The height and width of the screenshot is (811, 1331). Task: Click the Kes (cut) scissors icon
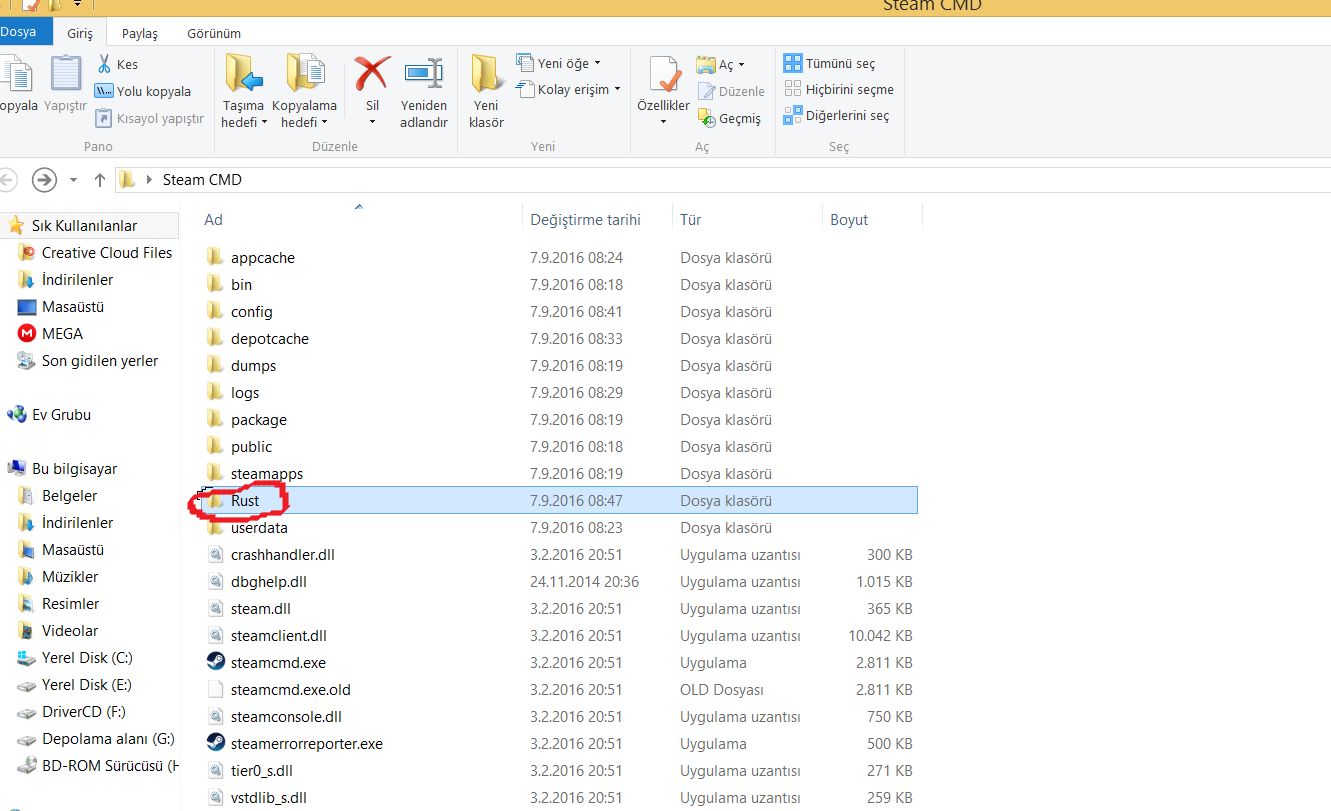point(104,64)
